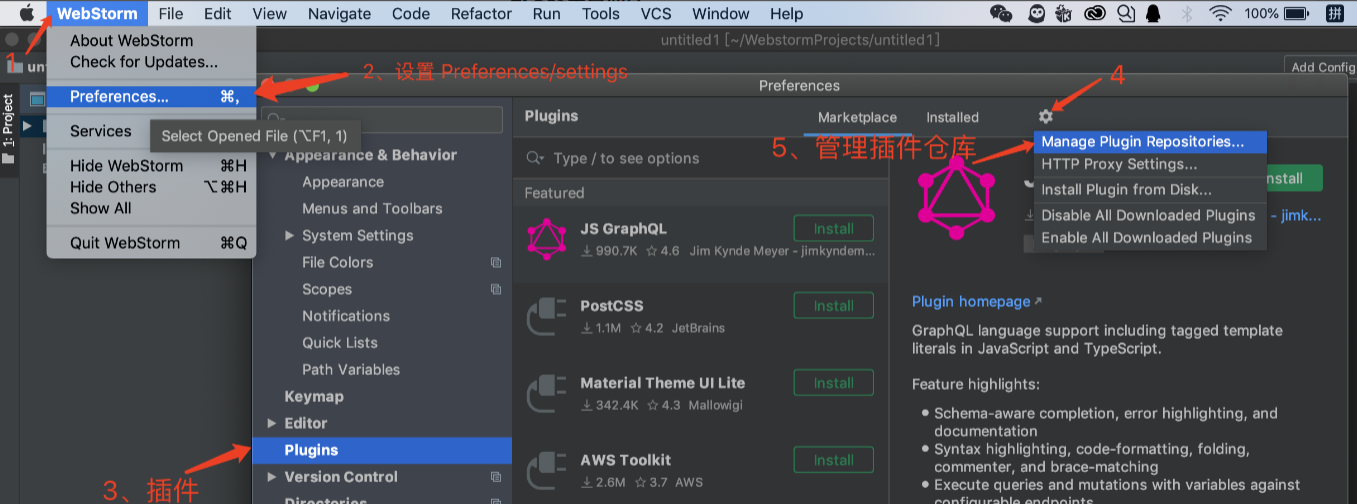1357x504 pixels.
Task: Expand the Editor settings node
Action: click(273, 423)
